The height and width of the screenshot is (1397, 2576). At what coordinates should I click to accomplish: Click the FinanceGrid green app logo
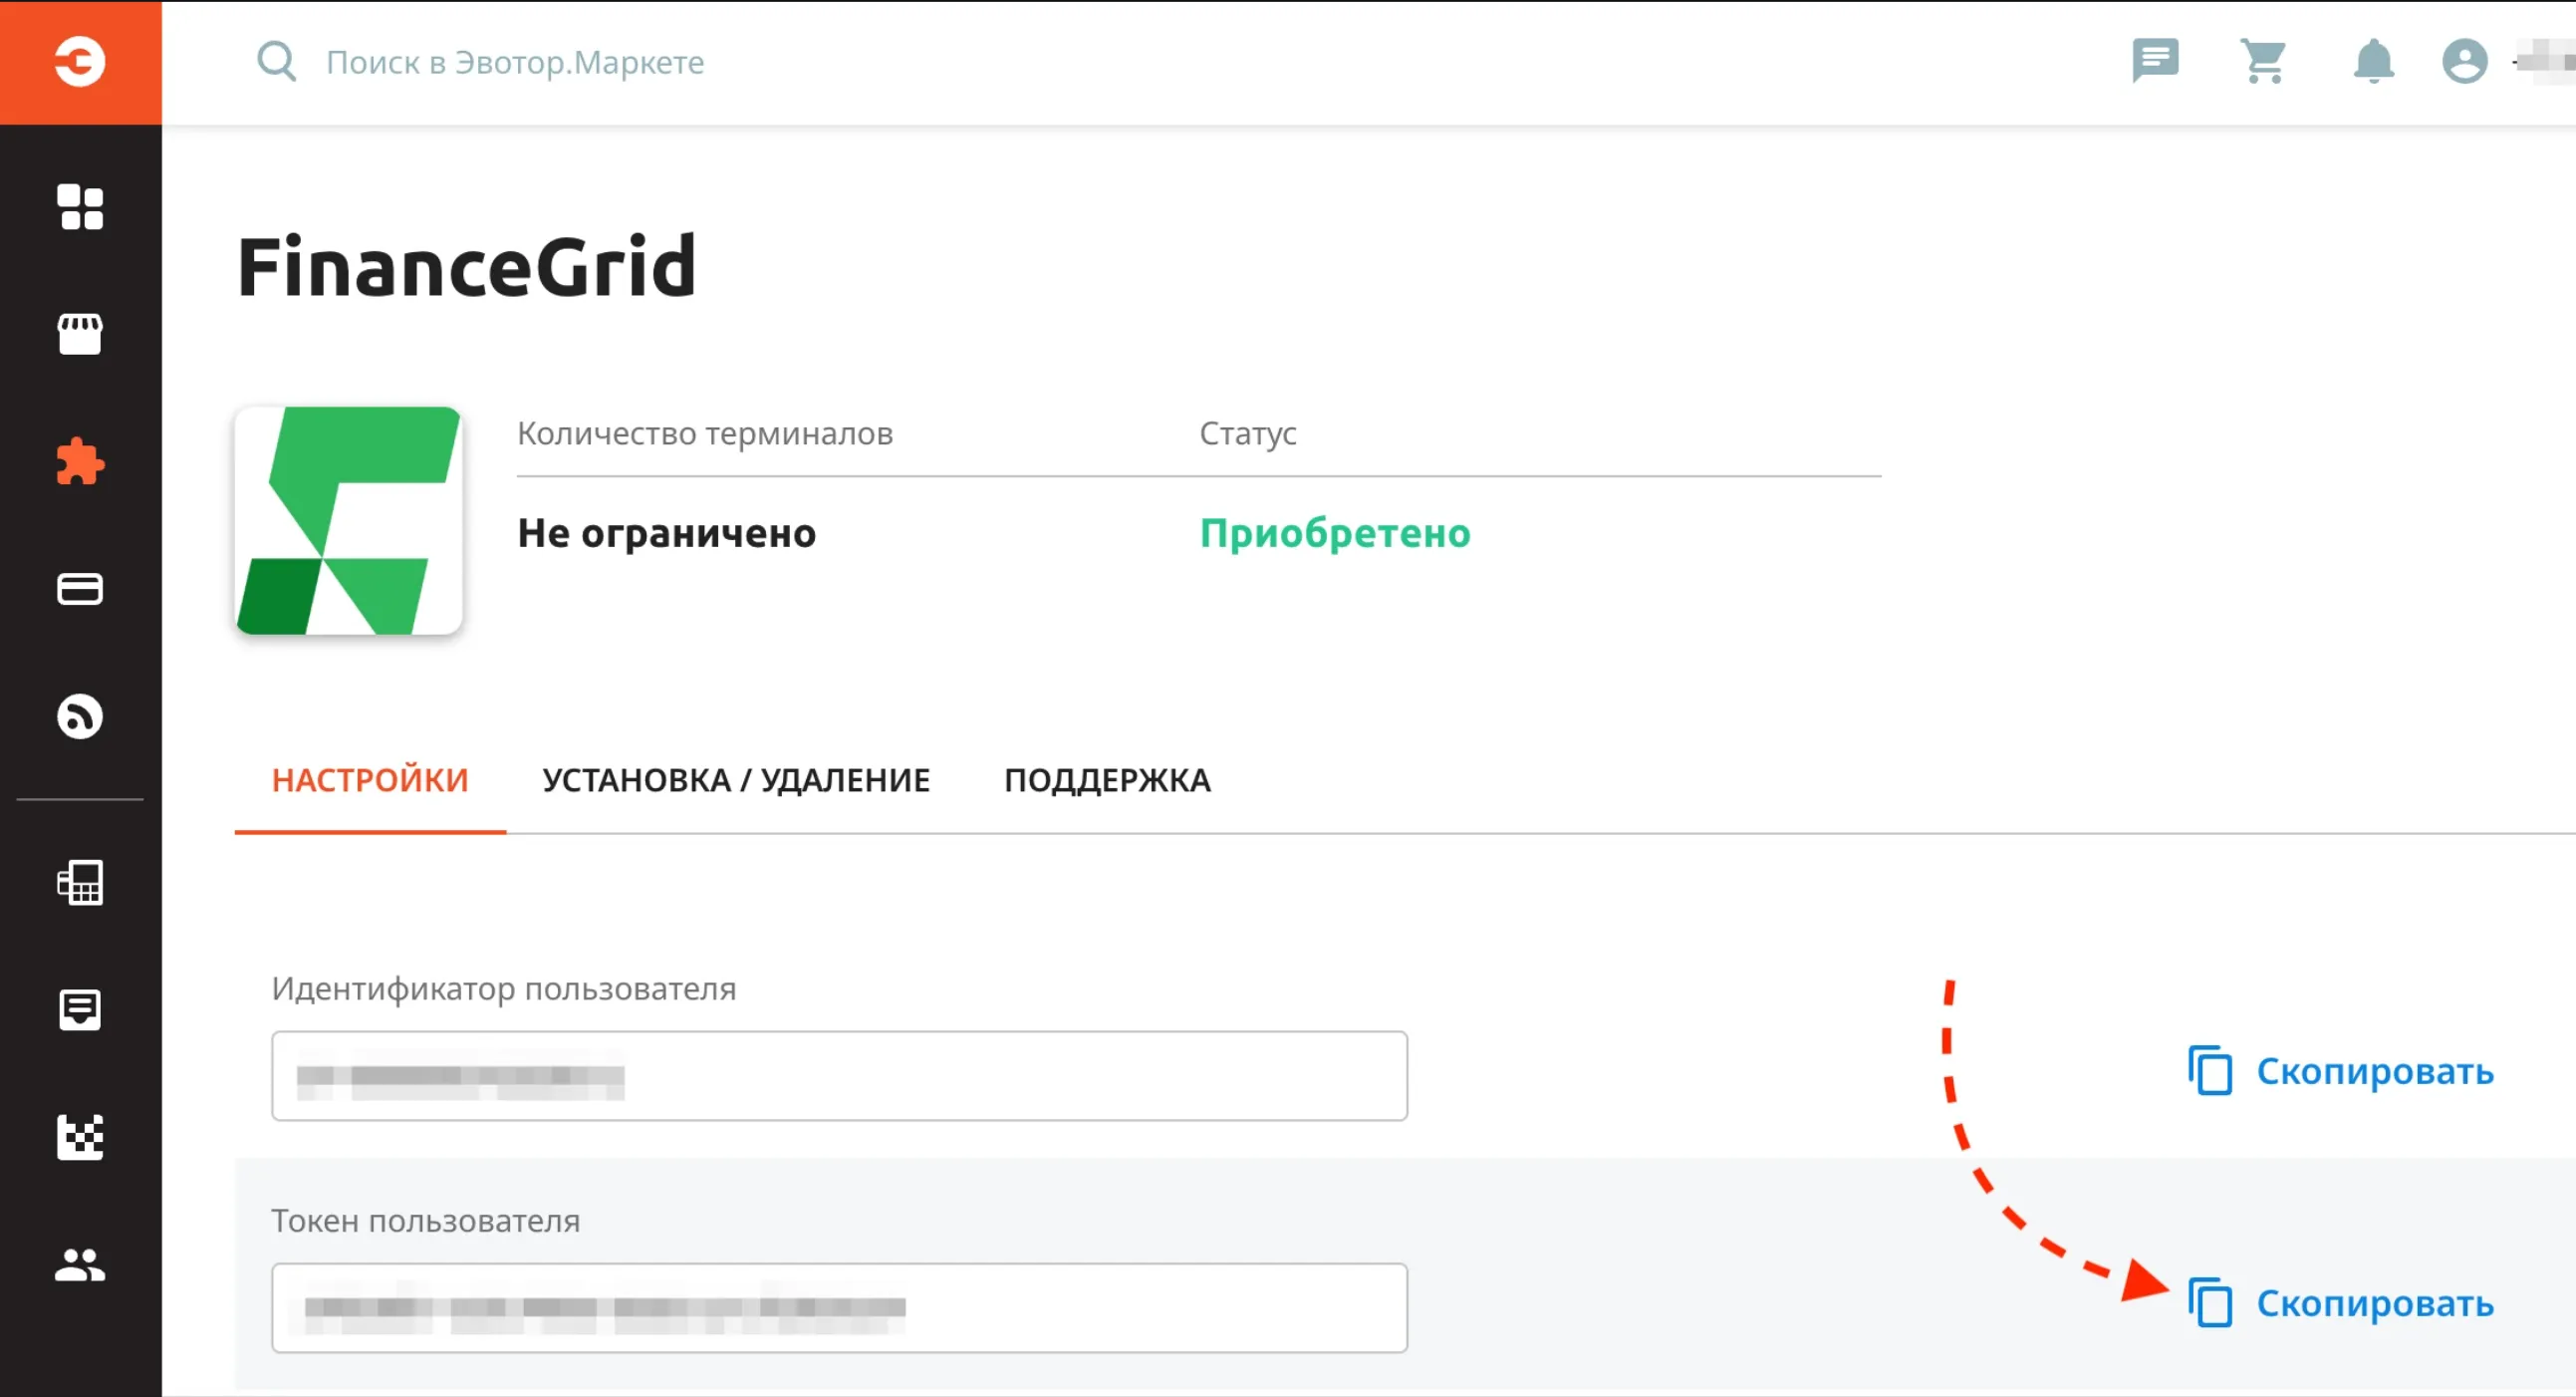348,520
